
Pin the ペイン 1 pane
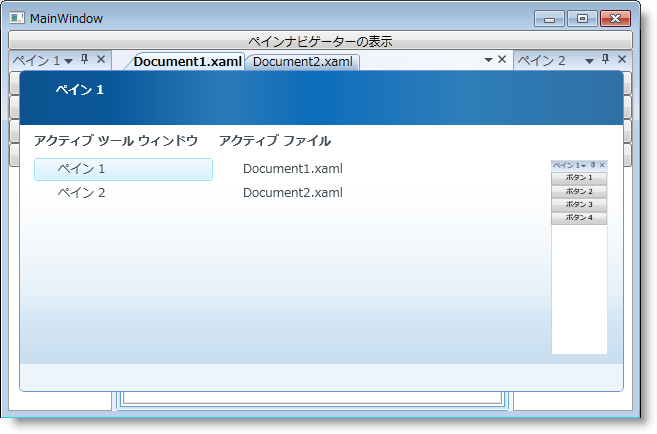tap(85, 59)
